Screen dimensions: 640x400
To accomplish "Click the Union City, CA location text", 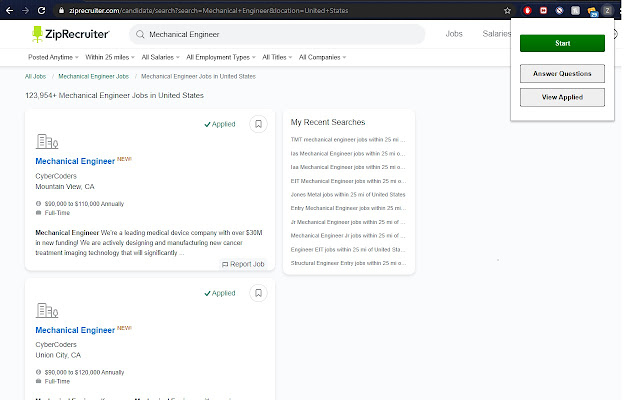I will click(58, 355).
